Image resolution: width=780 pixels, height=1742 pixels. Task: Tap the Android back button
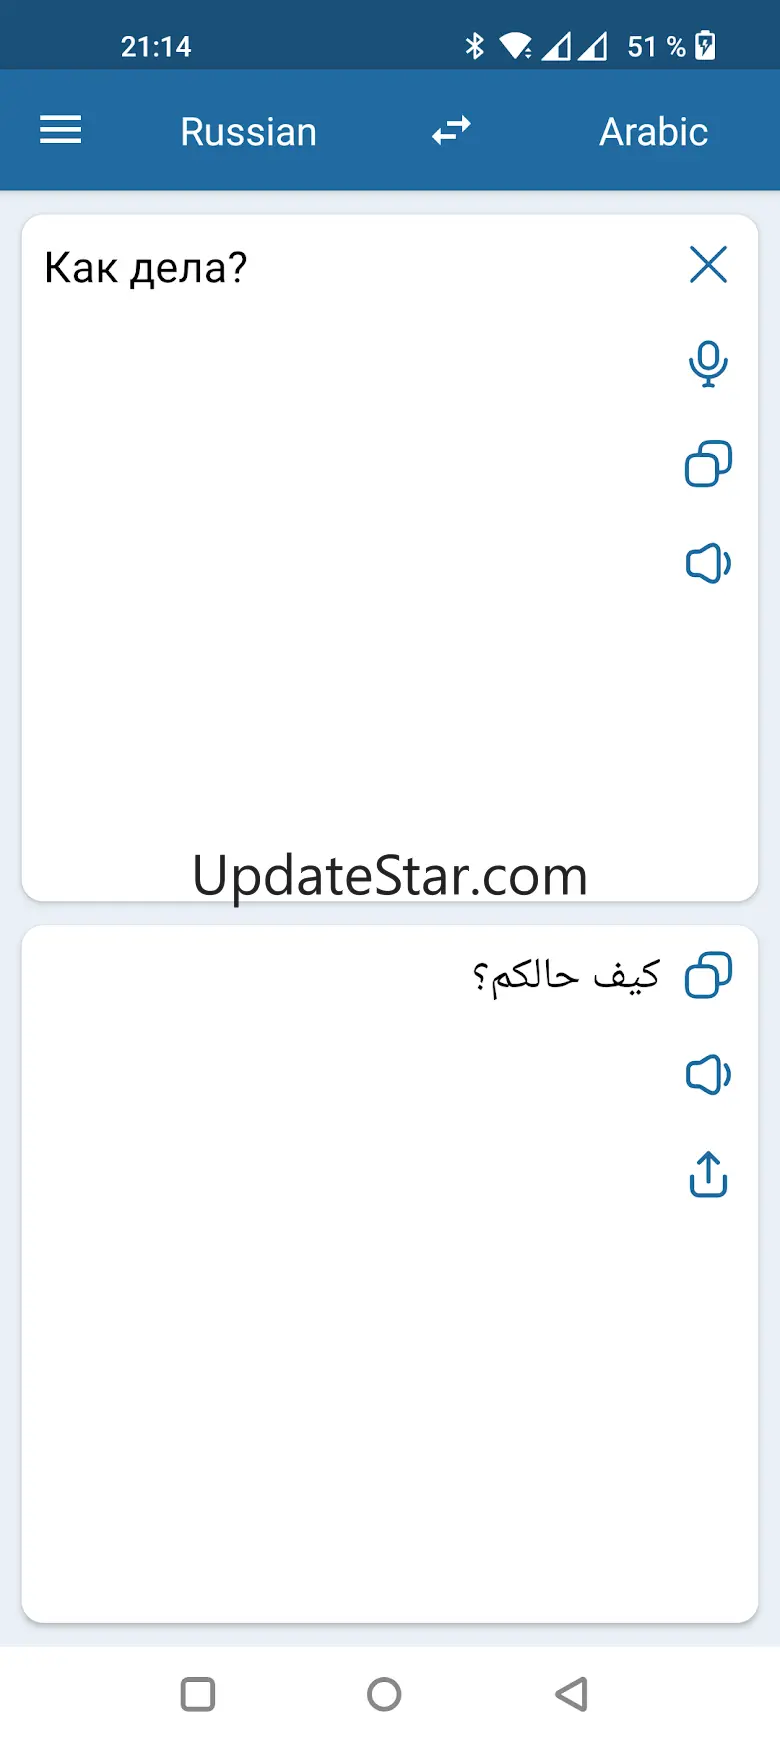tap(571, 1694)
